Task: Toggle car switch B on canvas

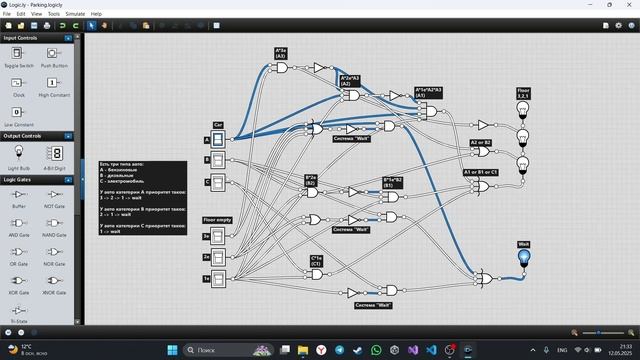Action: (x=218, y=160)
